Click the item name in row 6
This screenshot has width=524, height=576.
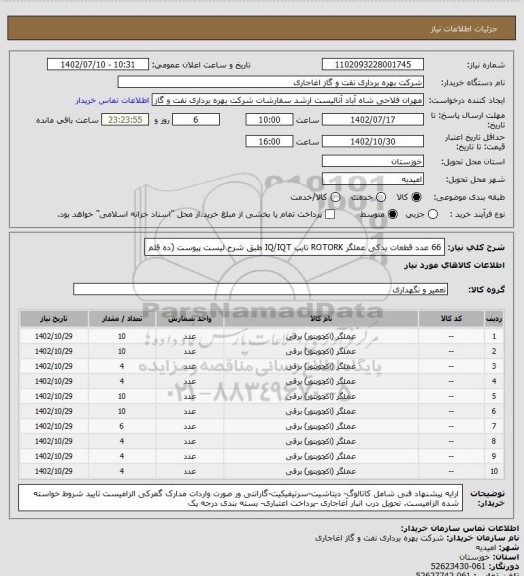(321, 411)
